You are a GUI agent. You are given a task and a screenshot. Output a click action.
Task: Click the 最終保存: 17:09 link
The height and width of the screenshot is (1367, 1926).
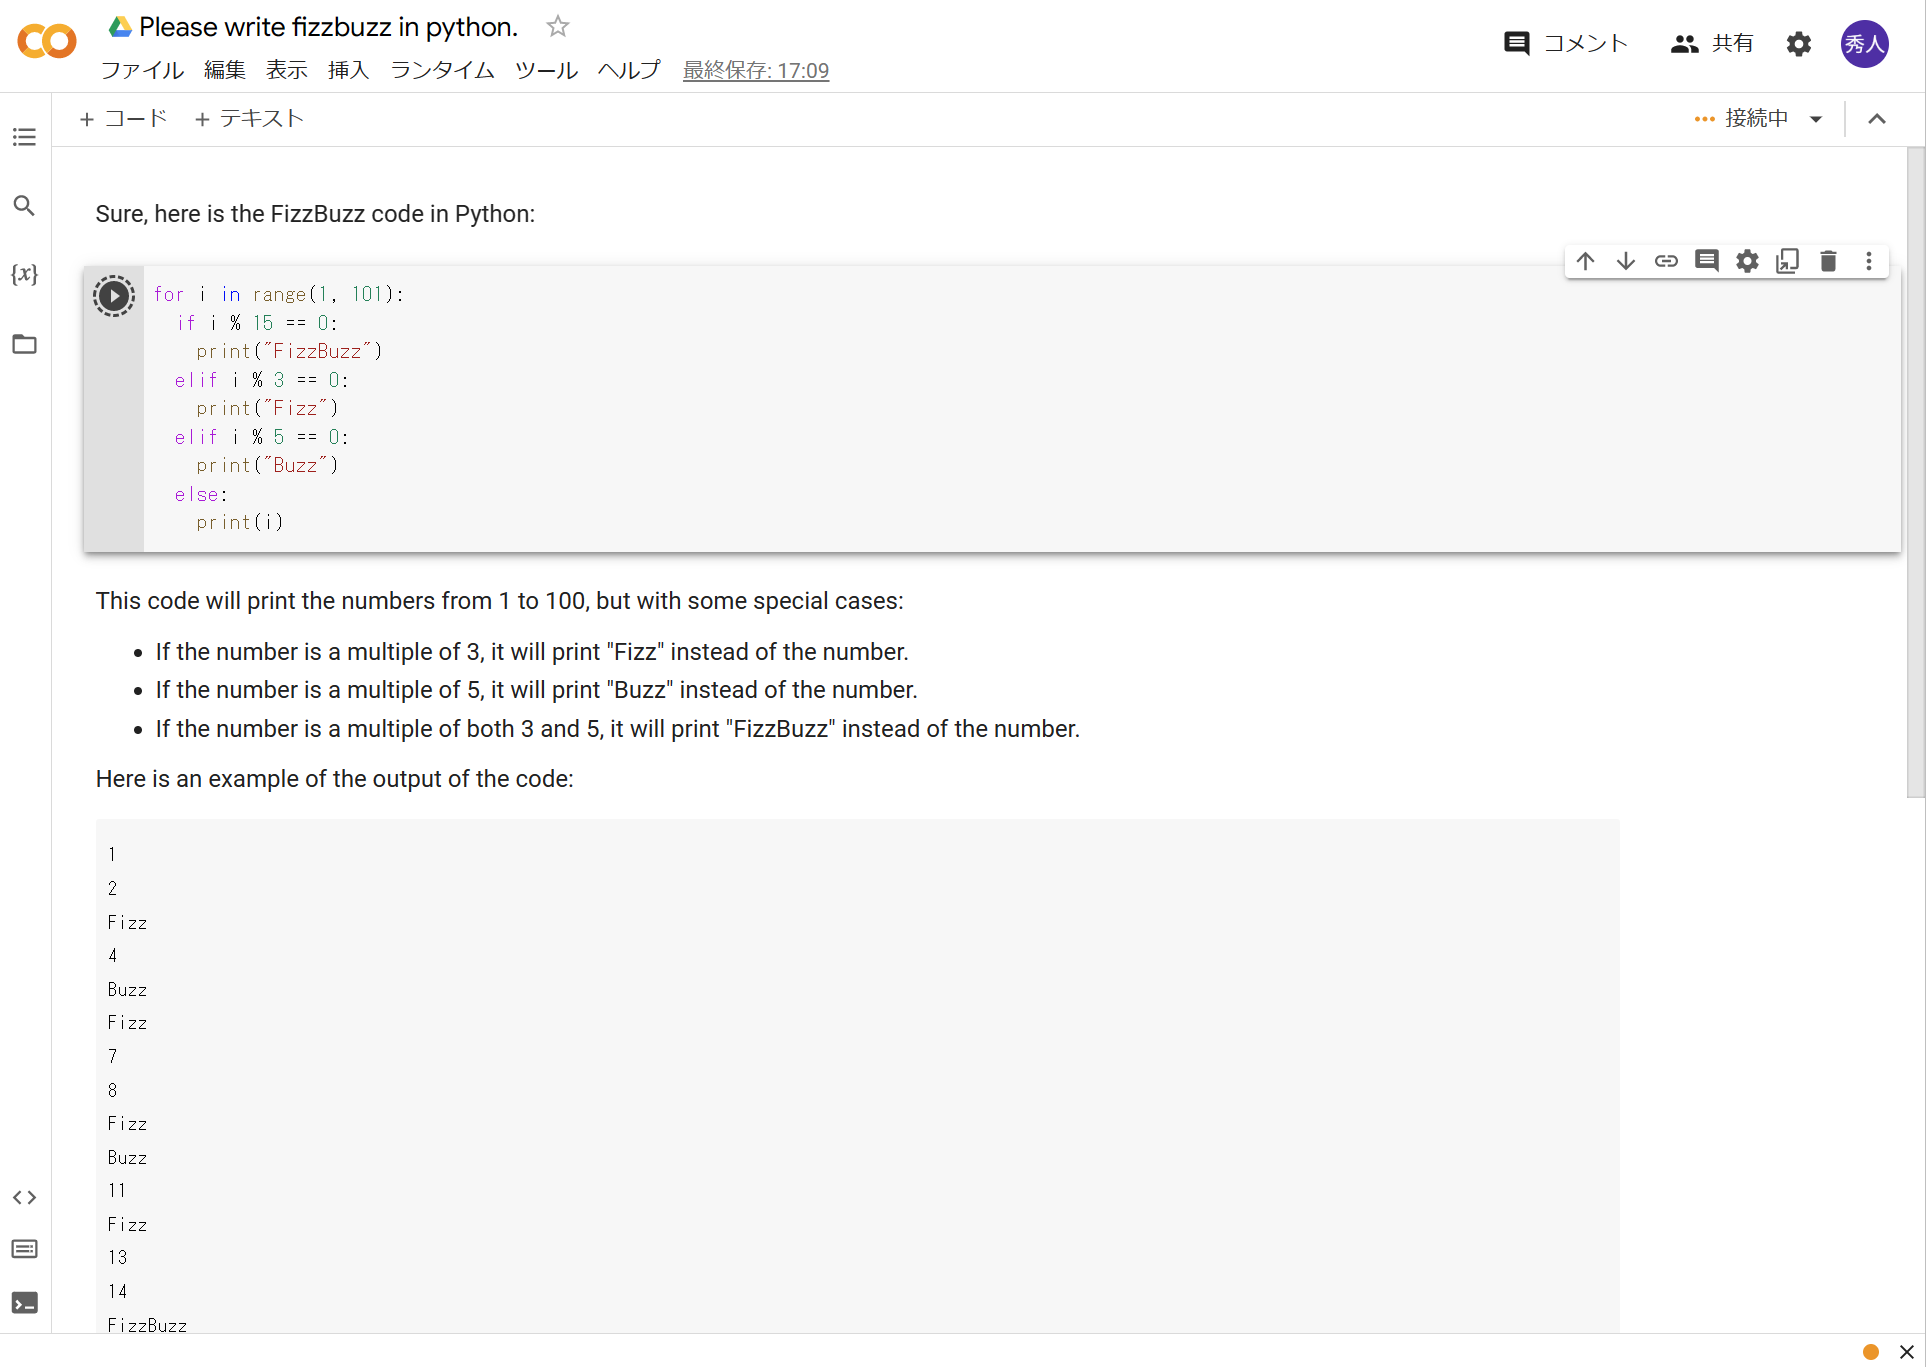755,70
